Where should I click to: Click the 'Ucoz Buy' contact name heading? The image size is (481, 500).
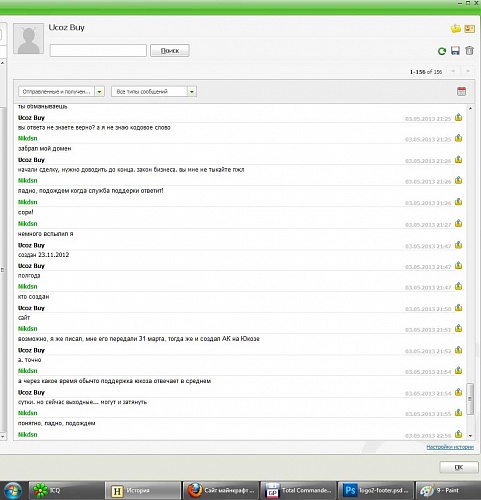[x=66, y=27]
